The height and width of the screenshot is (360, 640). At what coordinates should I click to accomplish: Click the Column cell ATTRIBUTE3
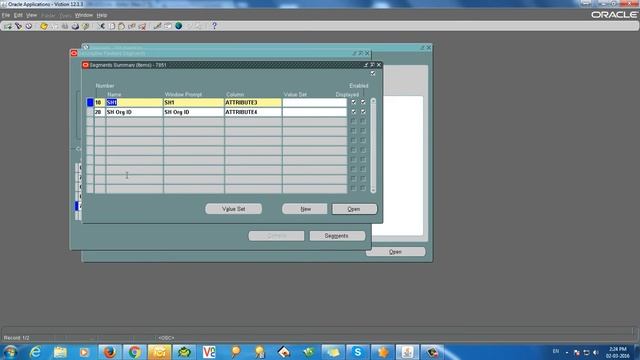coord(253,102)
